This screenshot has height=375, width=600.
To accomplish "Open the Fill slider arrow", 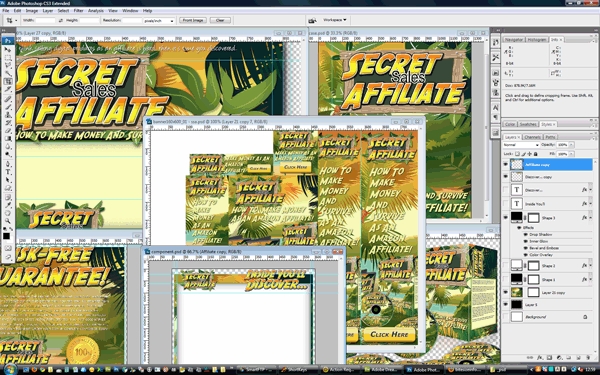I will click(571, 154).
